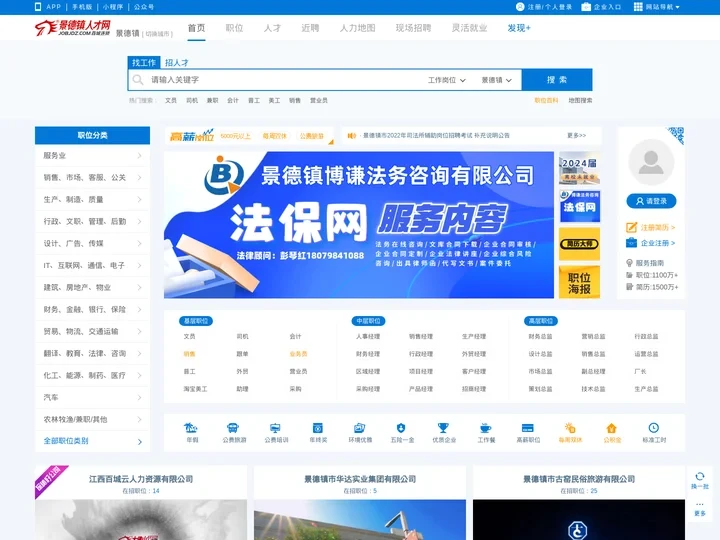Image resolution: width=720 pixels, height=540 pixels.
Task: Click the 年终奖 icon
Action: [317, 428]
